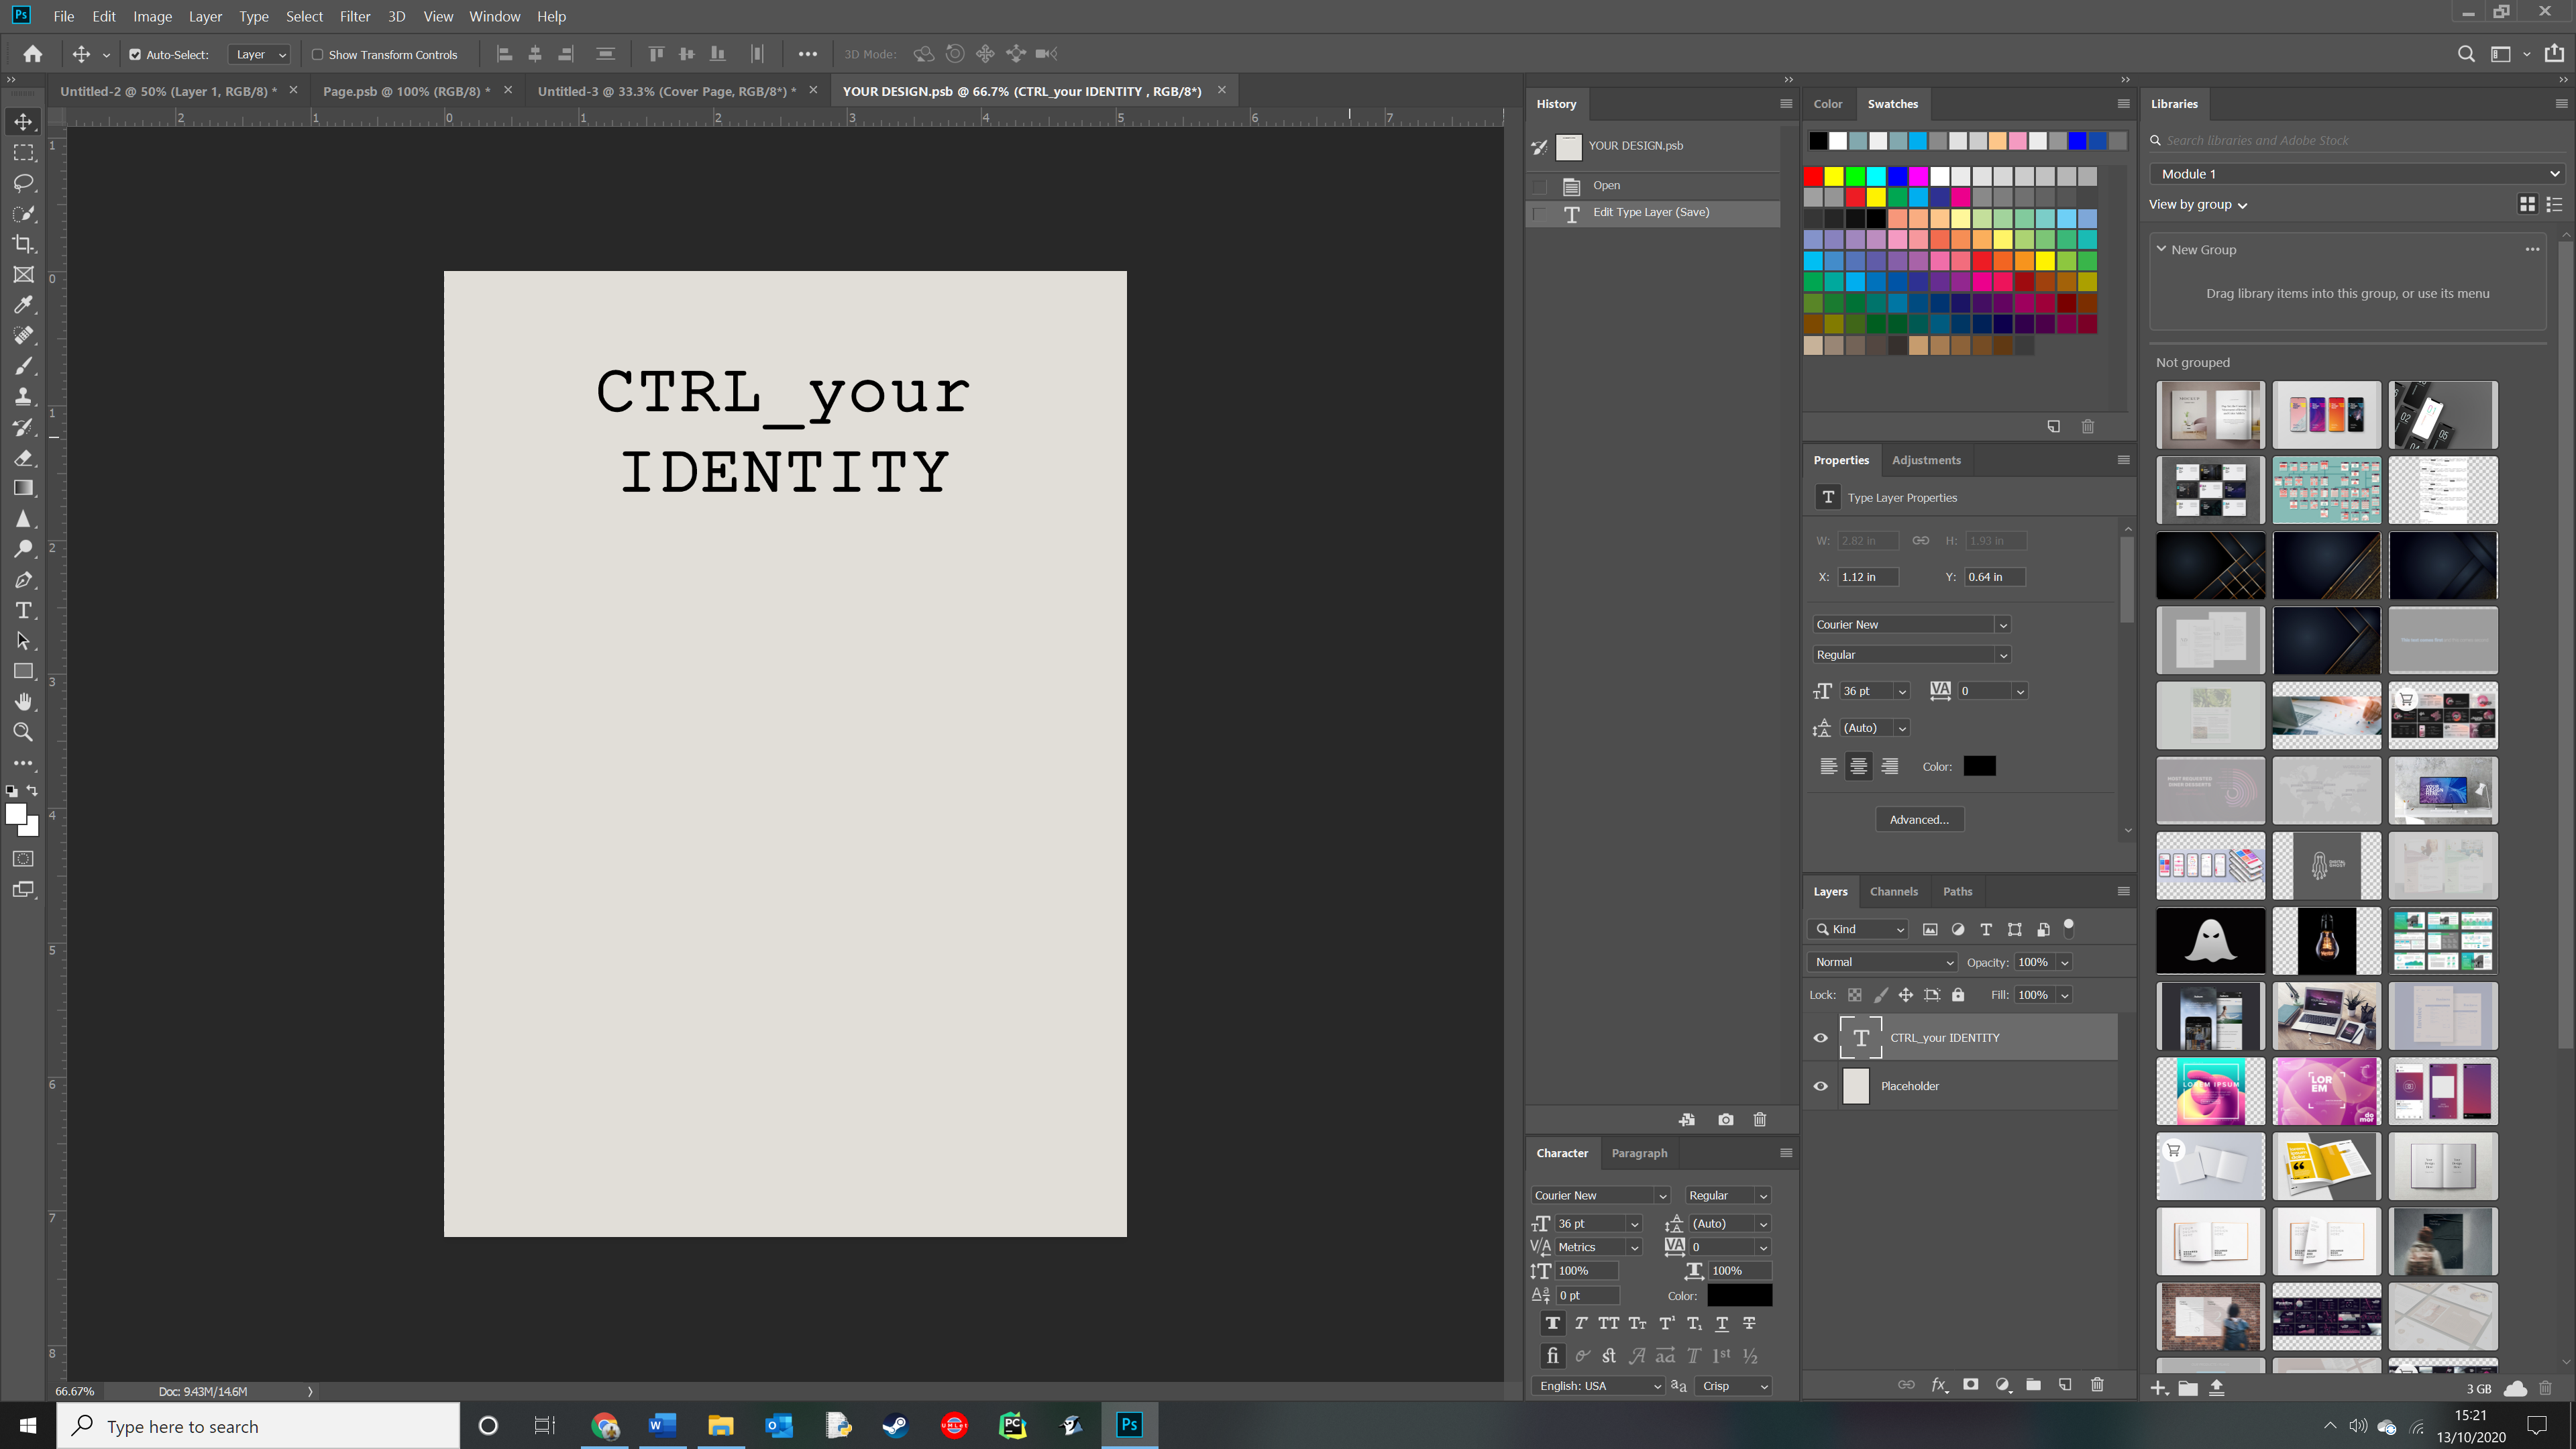Open the layer blend mode Normal dropdown

(x=1882, y=962)
